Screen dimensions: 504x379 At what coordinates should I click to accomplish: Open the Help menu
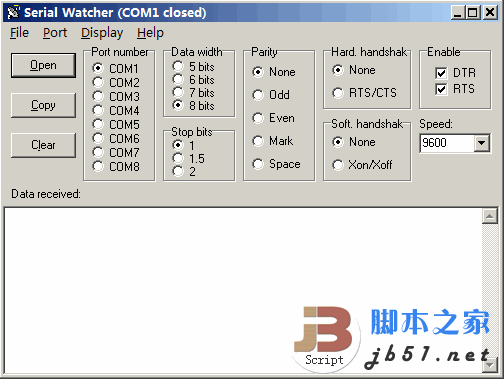click(x=150, y=33)
